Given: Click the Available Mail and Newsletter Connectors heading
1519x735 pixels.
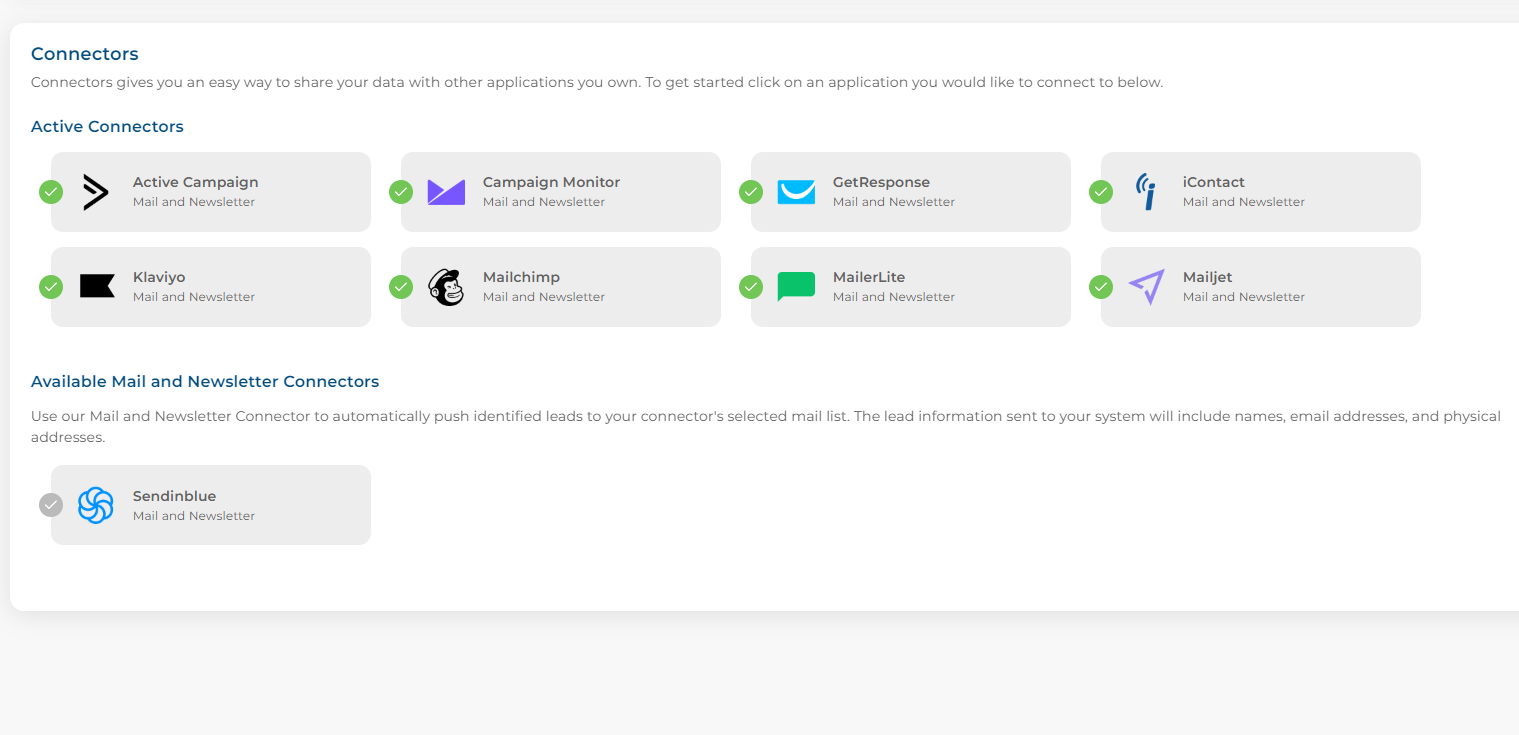Looking at the screenshot, I should point(205,381).
